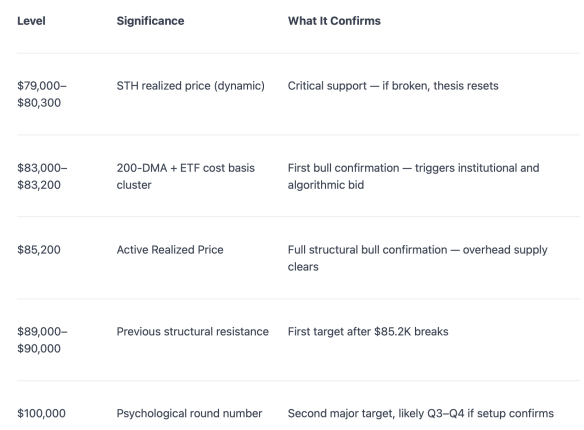Select the $83,000–$83,200 level cell
Screen dimensions: 584x430
[x=42, y=176]
